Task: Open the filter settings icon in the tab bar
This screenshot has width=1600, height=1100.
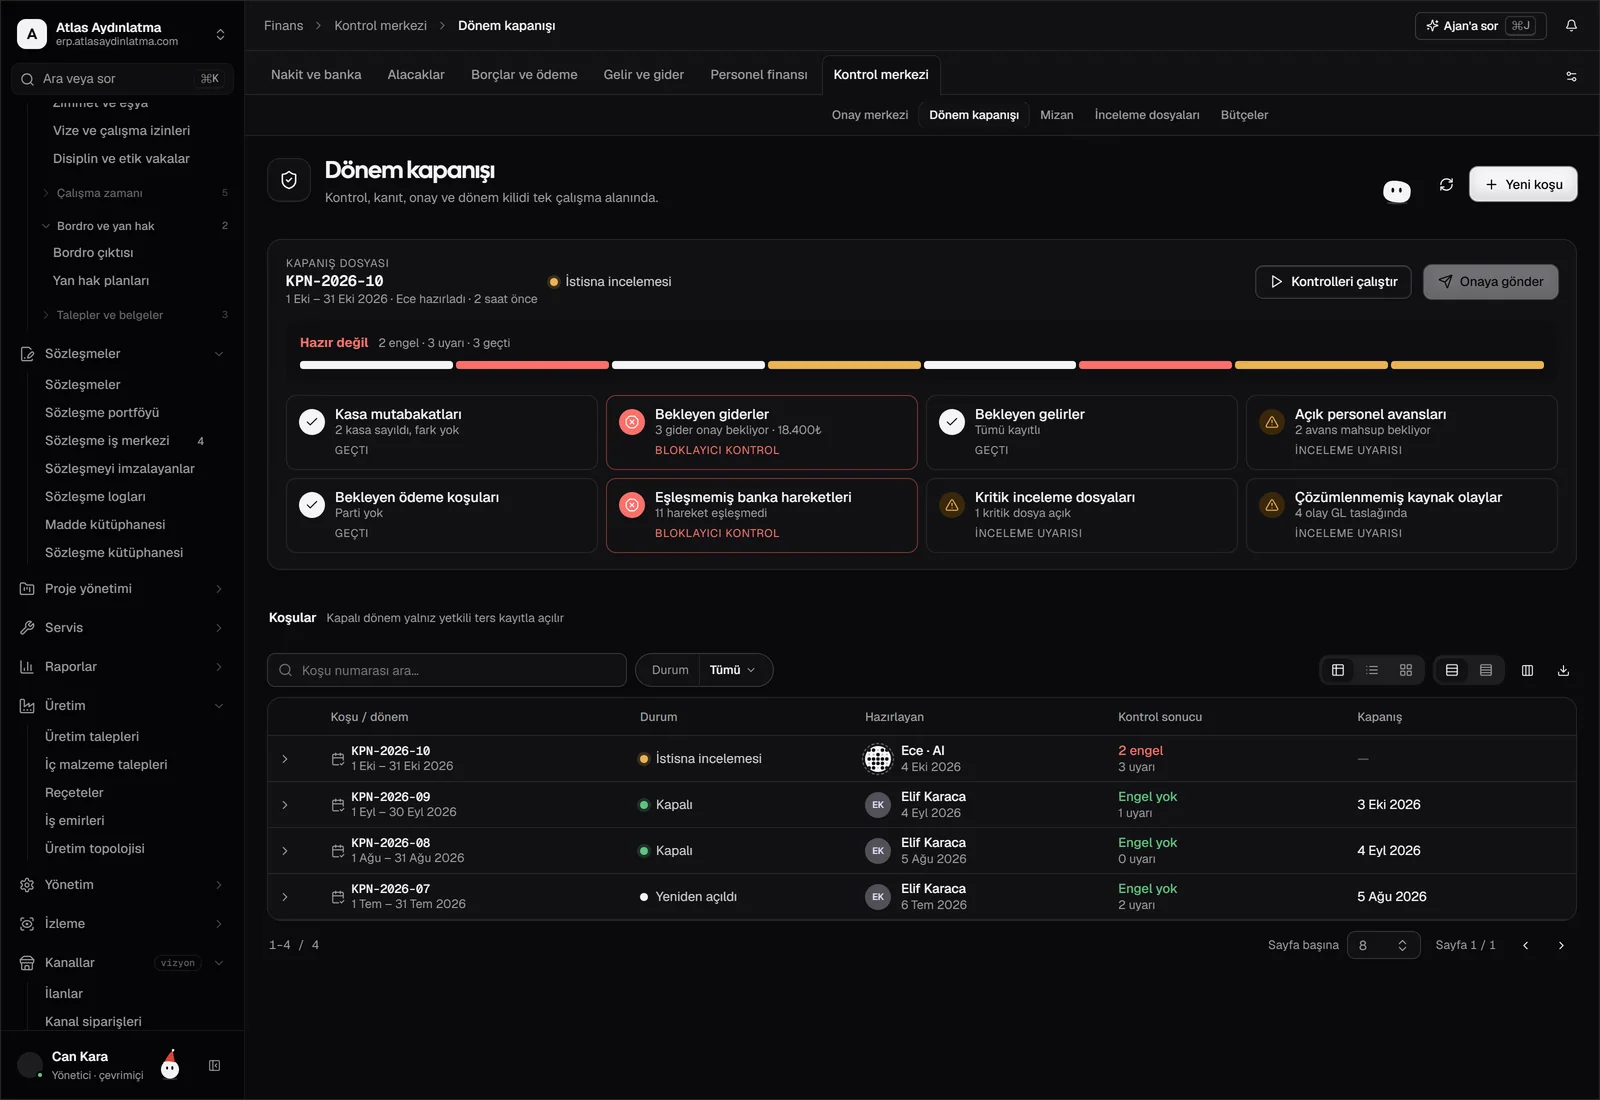Action: (x=1571, y=76)
